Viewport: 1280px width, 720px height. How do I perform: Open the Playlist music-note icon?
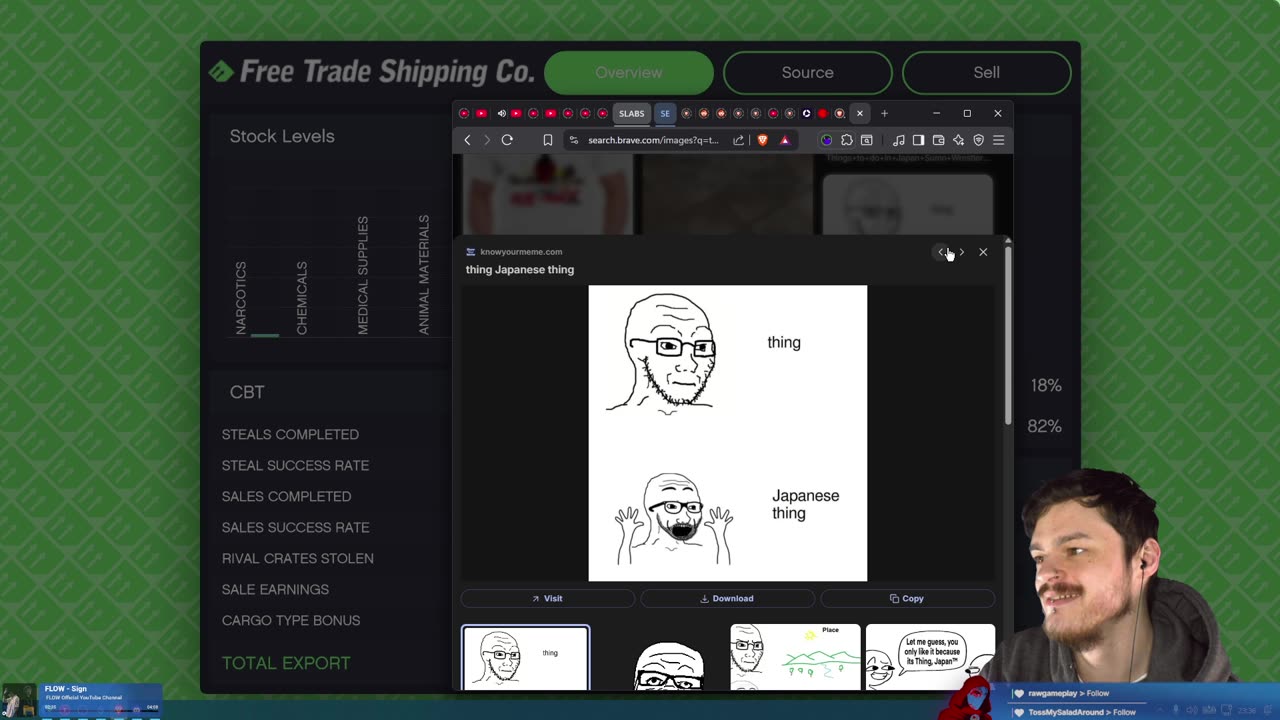point(898,140)
